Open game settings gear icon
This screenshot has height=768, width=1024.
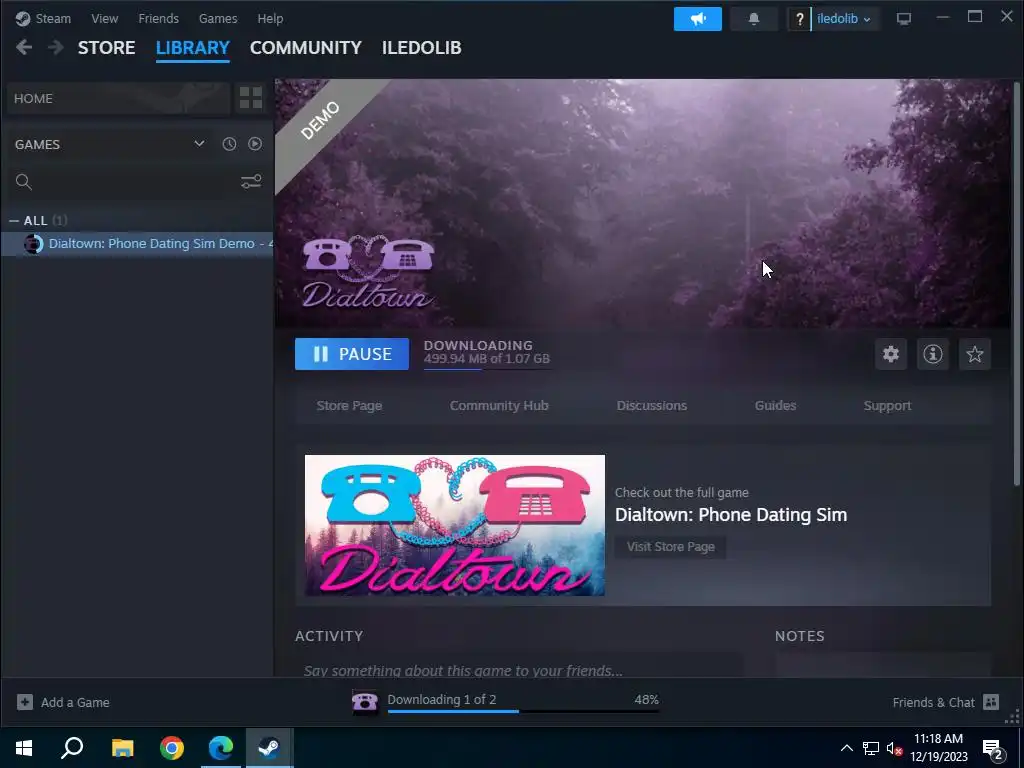891,354
